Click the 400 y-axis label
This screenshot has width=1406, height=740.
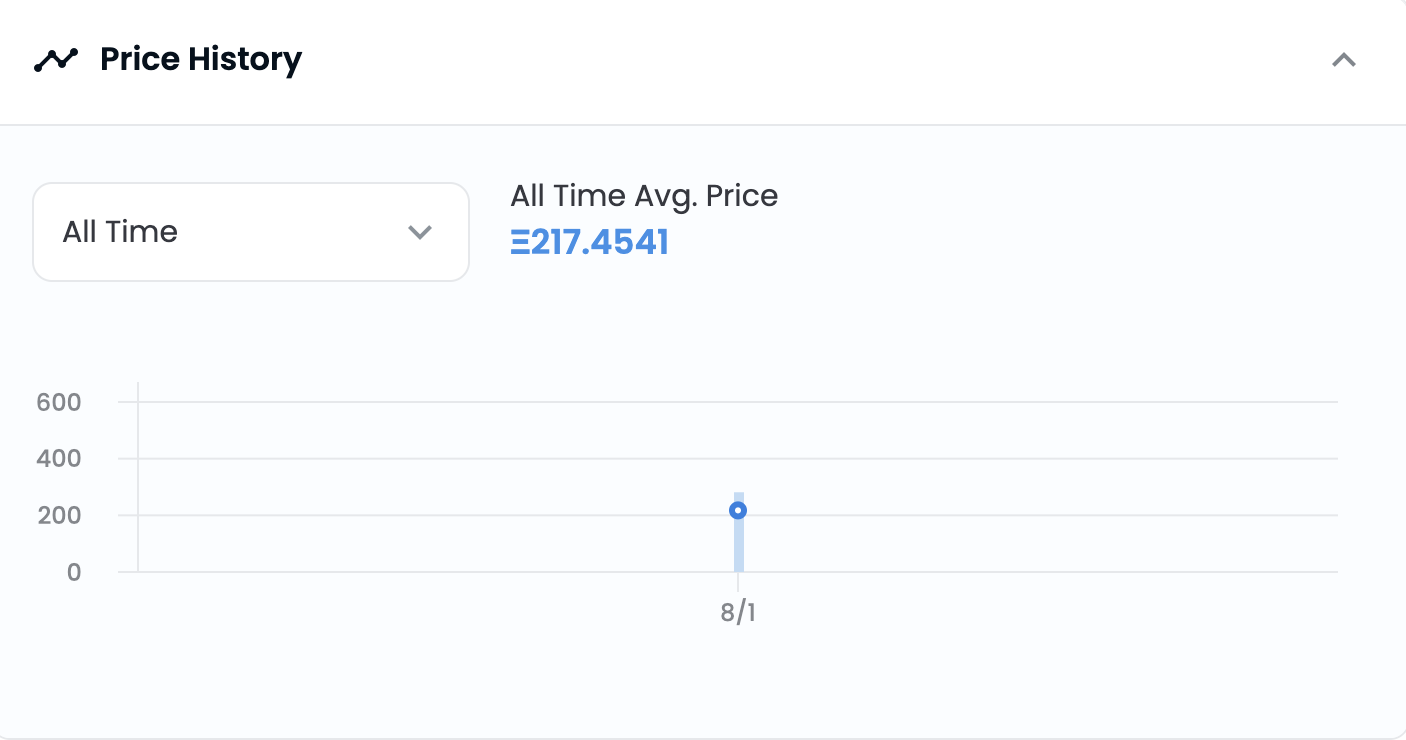click(x=59, y=459)
